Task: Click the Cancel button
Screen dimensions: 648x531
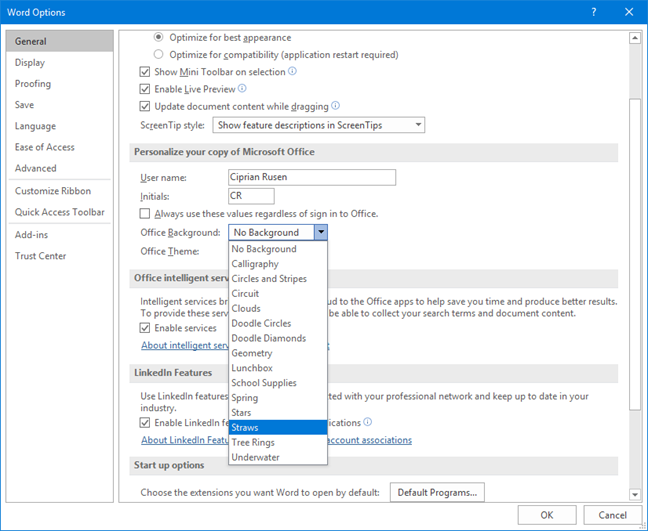Action: (x=612, y=515)
